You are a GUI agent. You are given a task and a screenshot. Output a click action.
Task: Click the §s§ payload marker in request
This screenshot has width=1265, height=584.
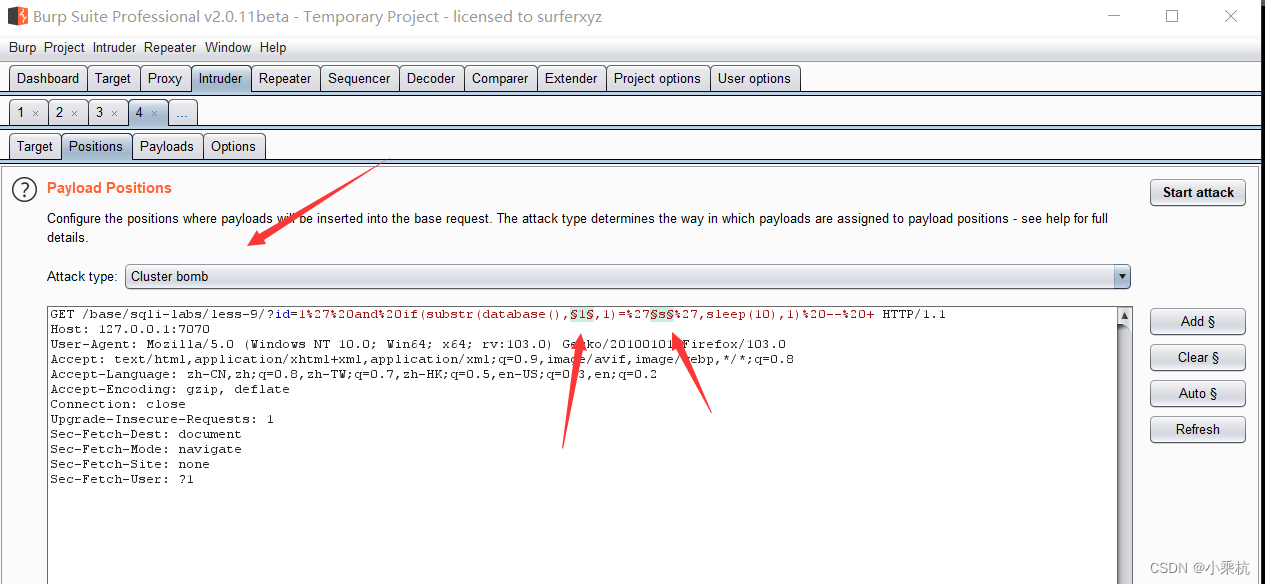661,314
